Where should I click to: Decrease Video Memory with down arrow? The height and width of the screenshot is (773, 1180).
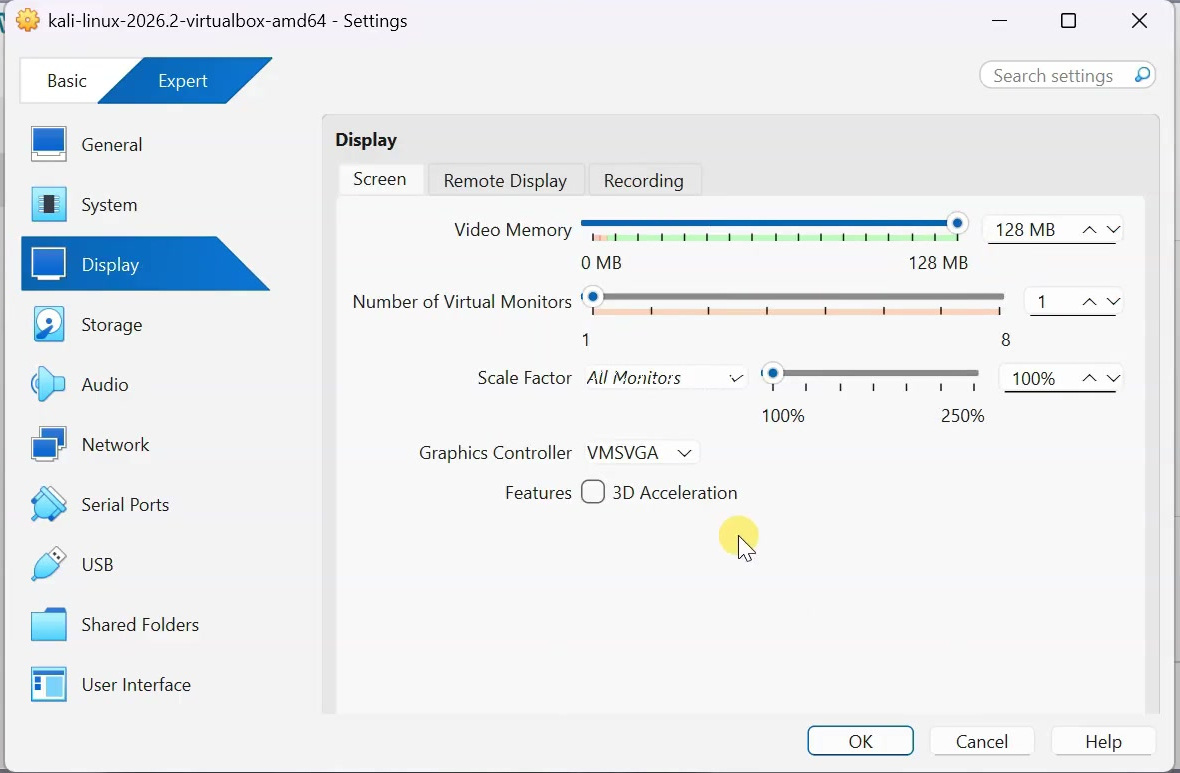pyautogui.click(x=1113, y=230)
